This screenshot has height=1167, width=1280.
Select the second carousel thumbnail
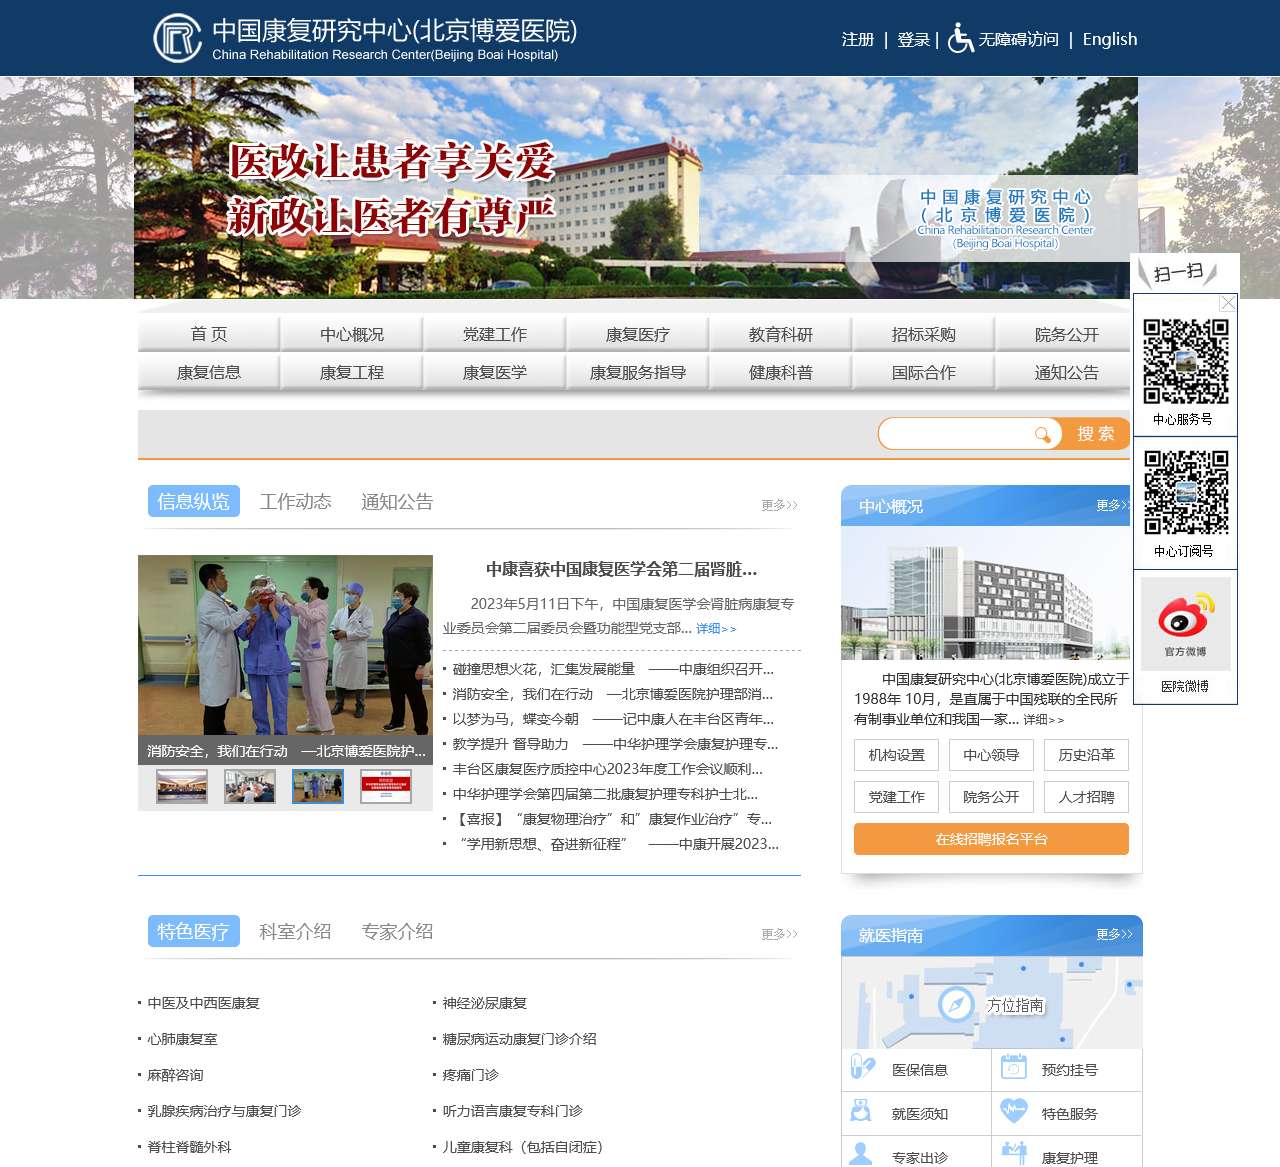[x=250, y=786]
